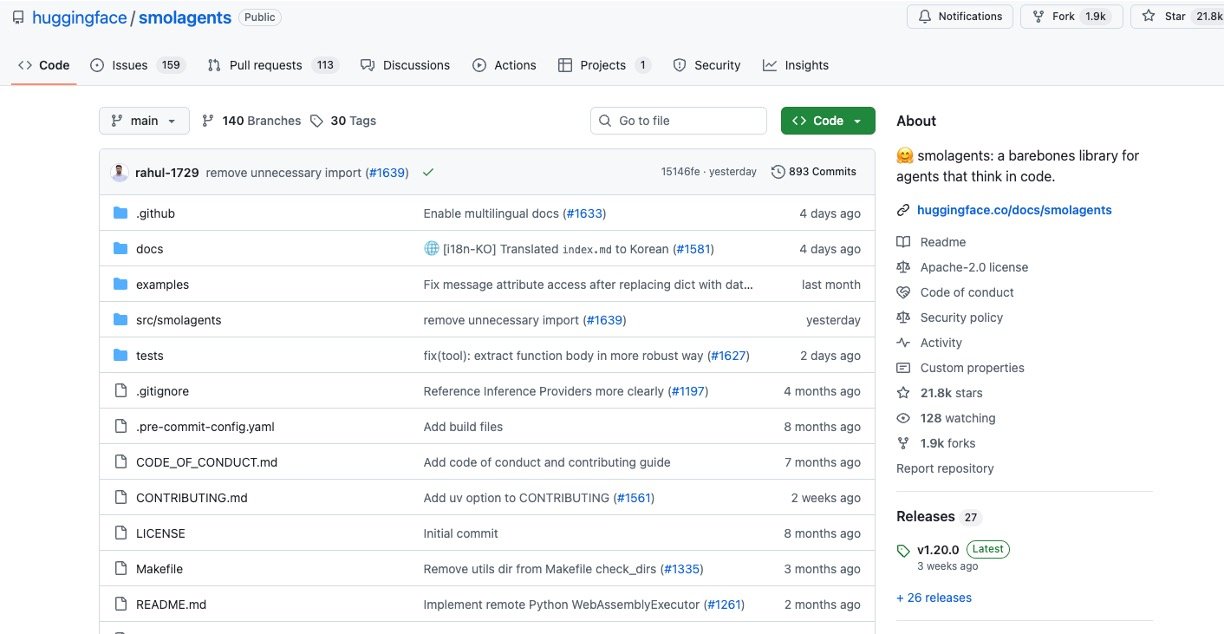
Task: Click the tags icon next to 30 Tags
Action: pyautogui.click(x=317, y=121)
